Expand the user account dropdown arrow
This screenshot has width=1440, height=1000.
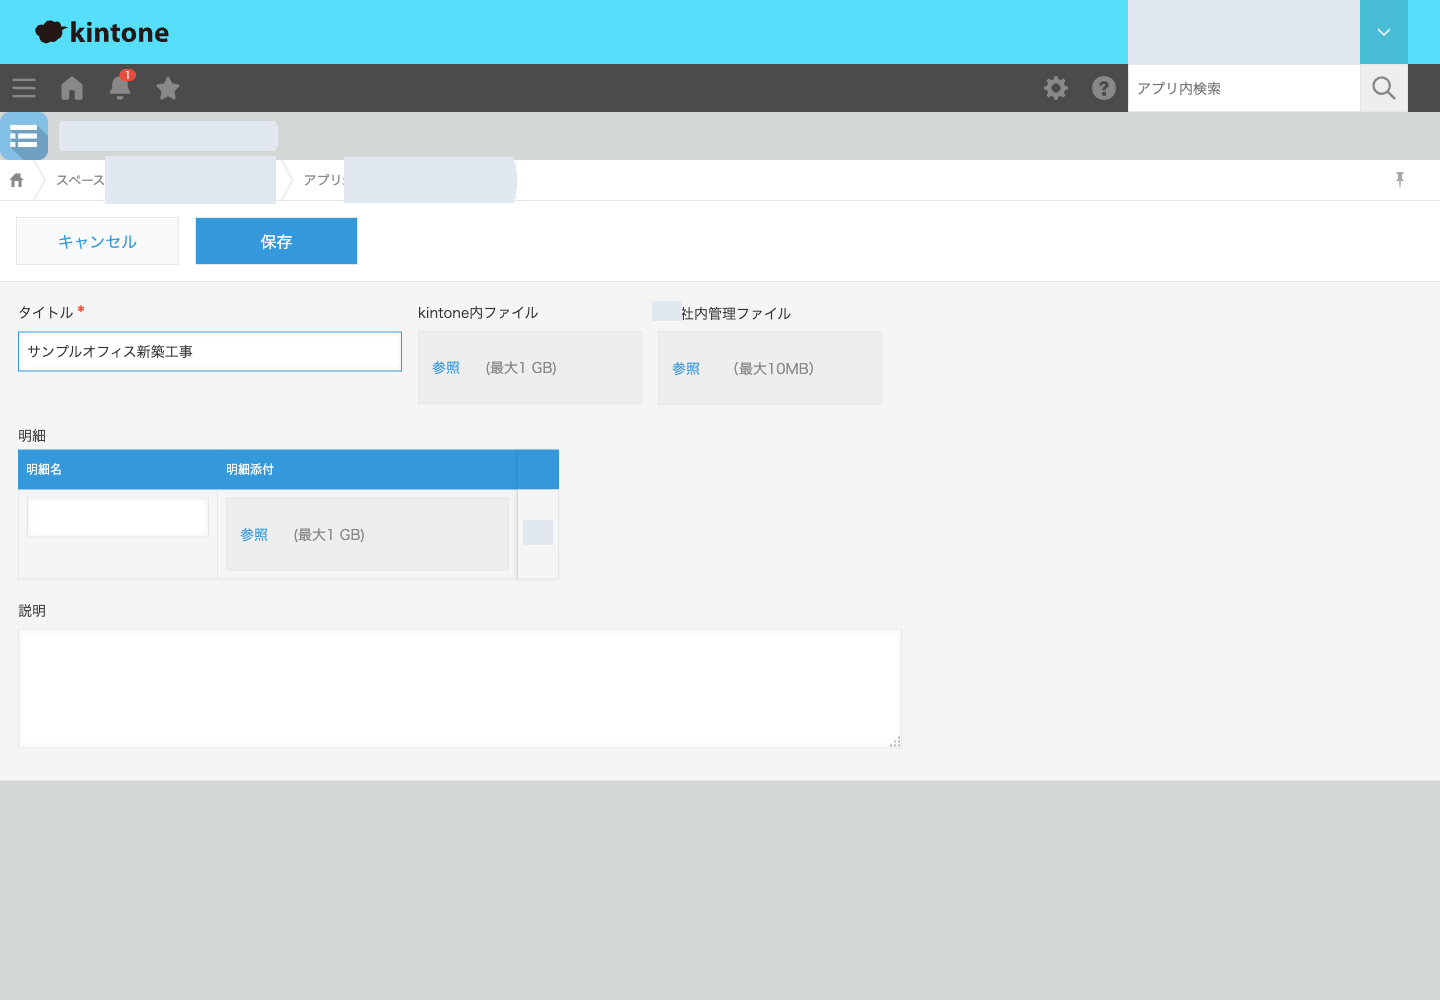(1384, 32)
